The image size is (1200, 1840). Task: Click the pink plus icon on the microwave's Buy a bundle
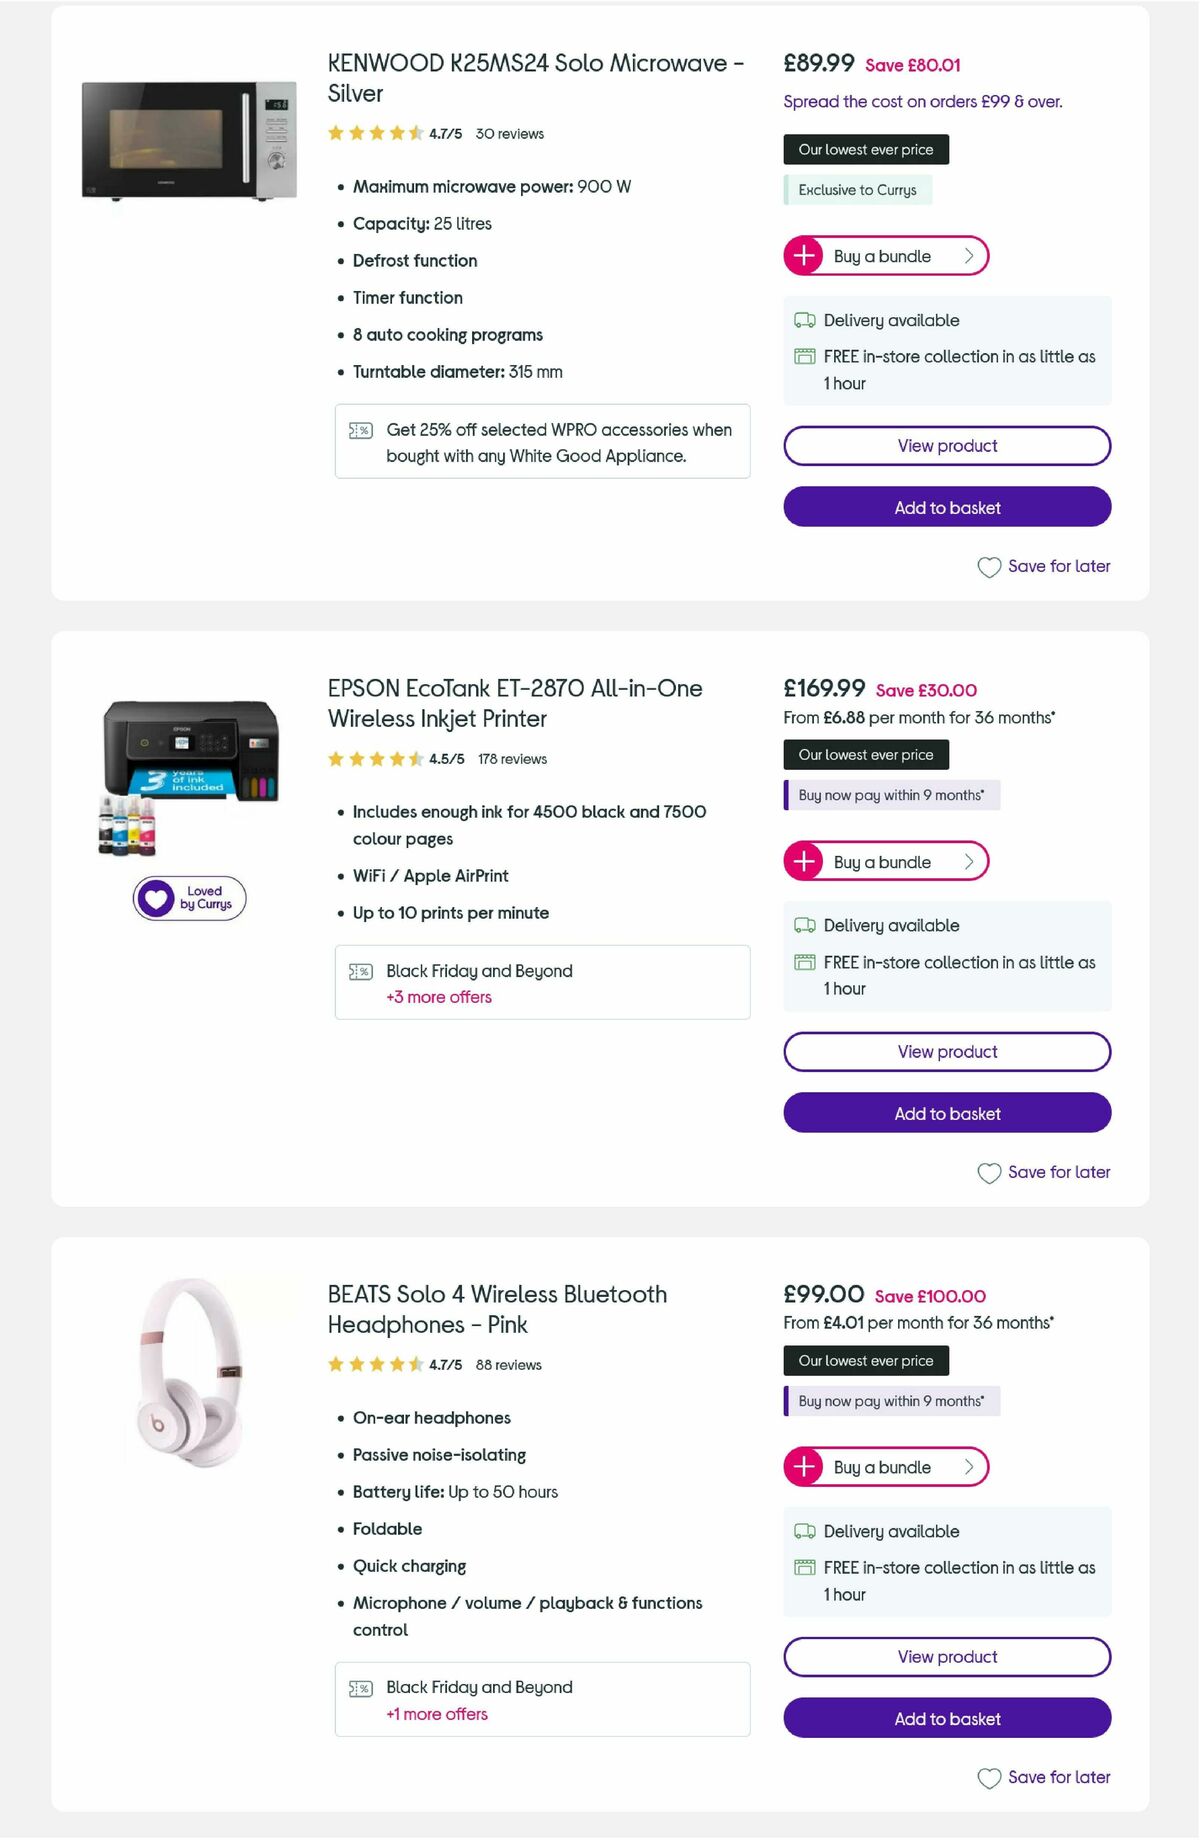(804, 255)
